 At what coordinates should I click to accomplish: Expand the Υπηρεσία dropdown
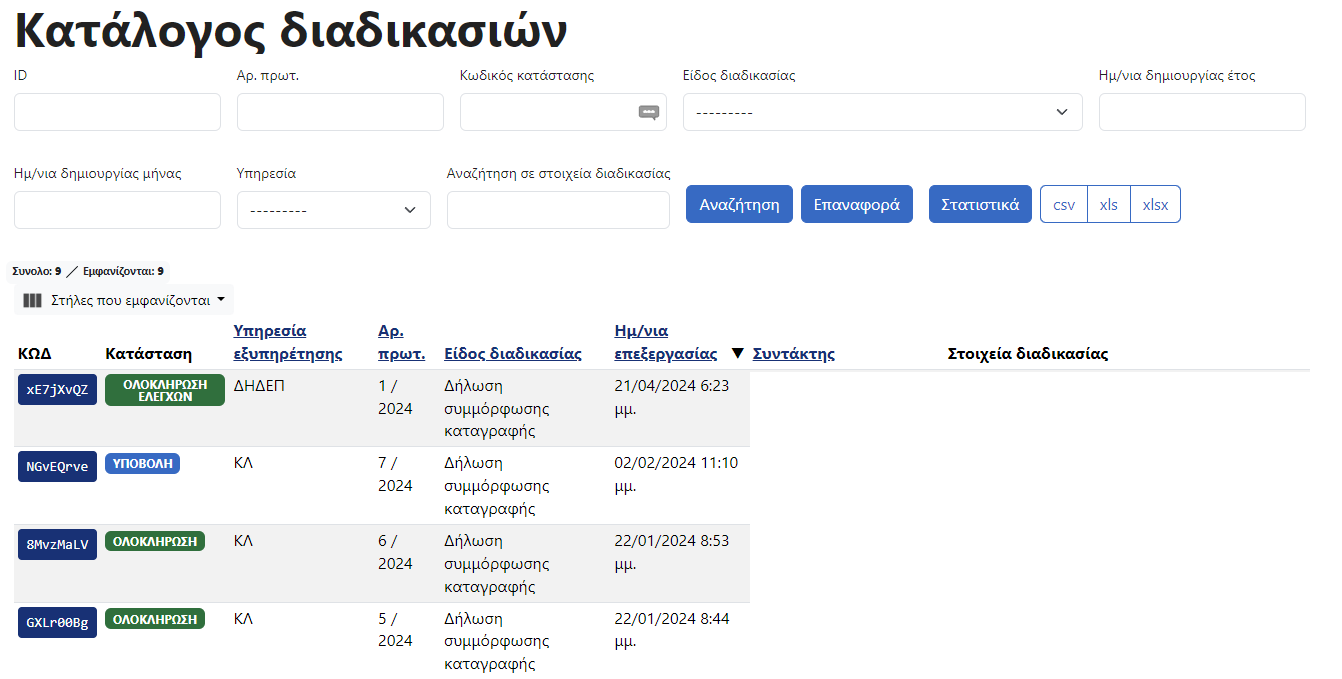(333, 210)
